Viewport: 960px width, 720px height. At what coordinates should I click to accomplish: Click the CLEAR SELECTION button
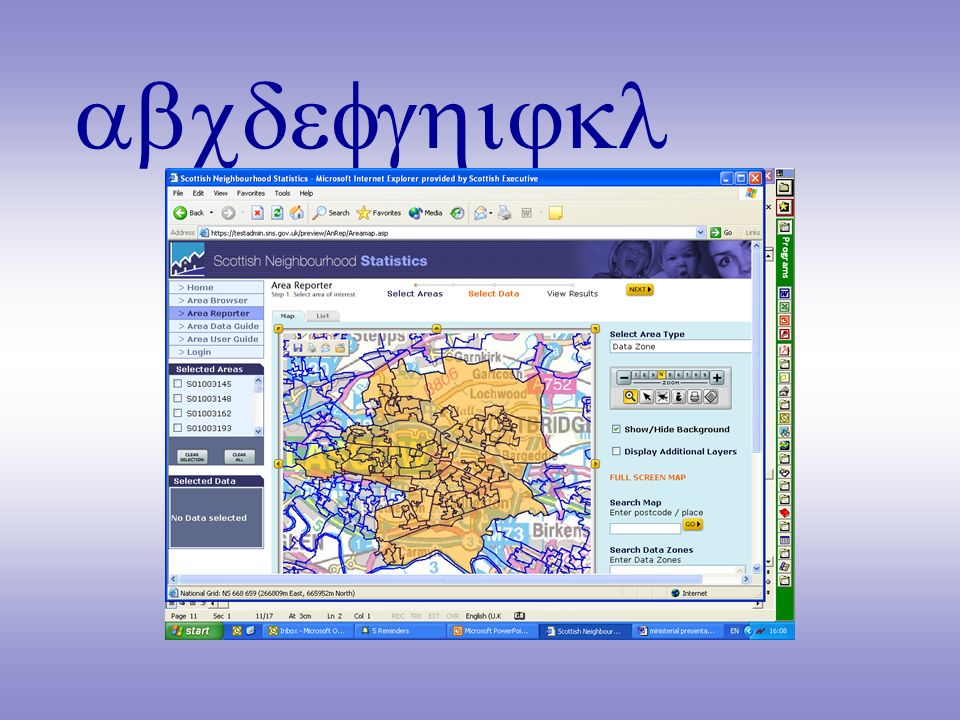192,457
